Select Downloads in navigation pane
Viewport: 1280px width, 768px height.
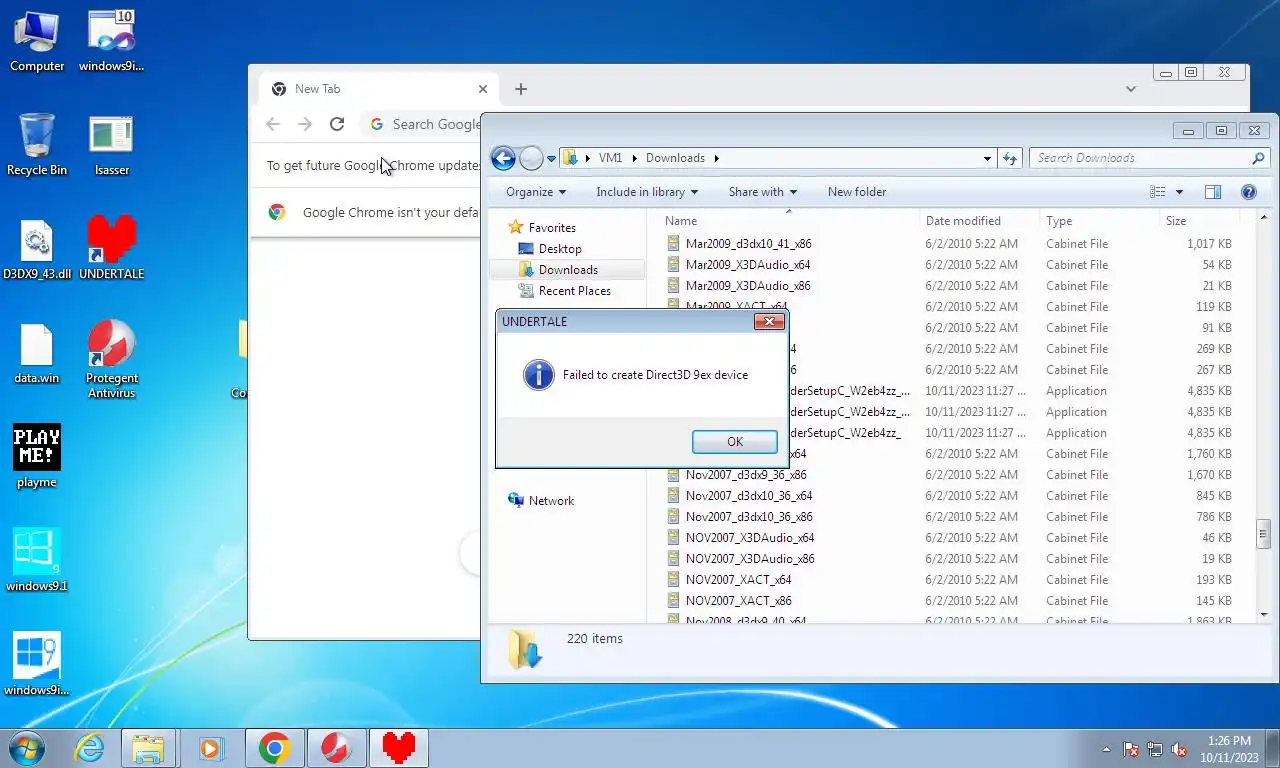pos(567,270)
